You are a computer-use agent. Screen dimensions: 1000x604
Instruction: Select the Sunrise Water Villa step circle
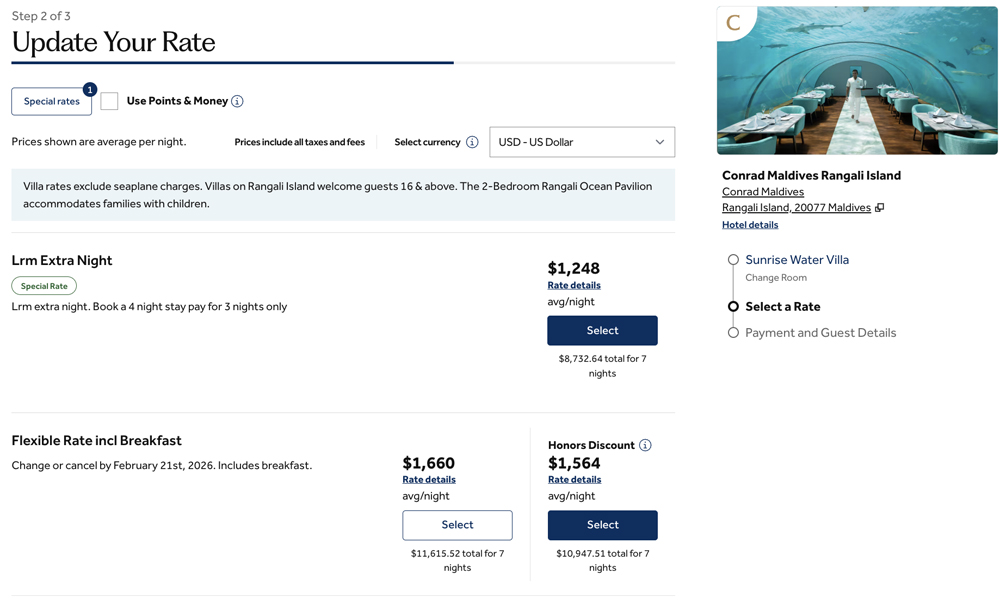[x=733, y=260]
